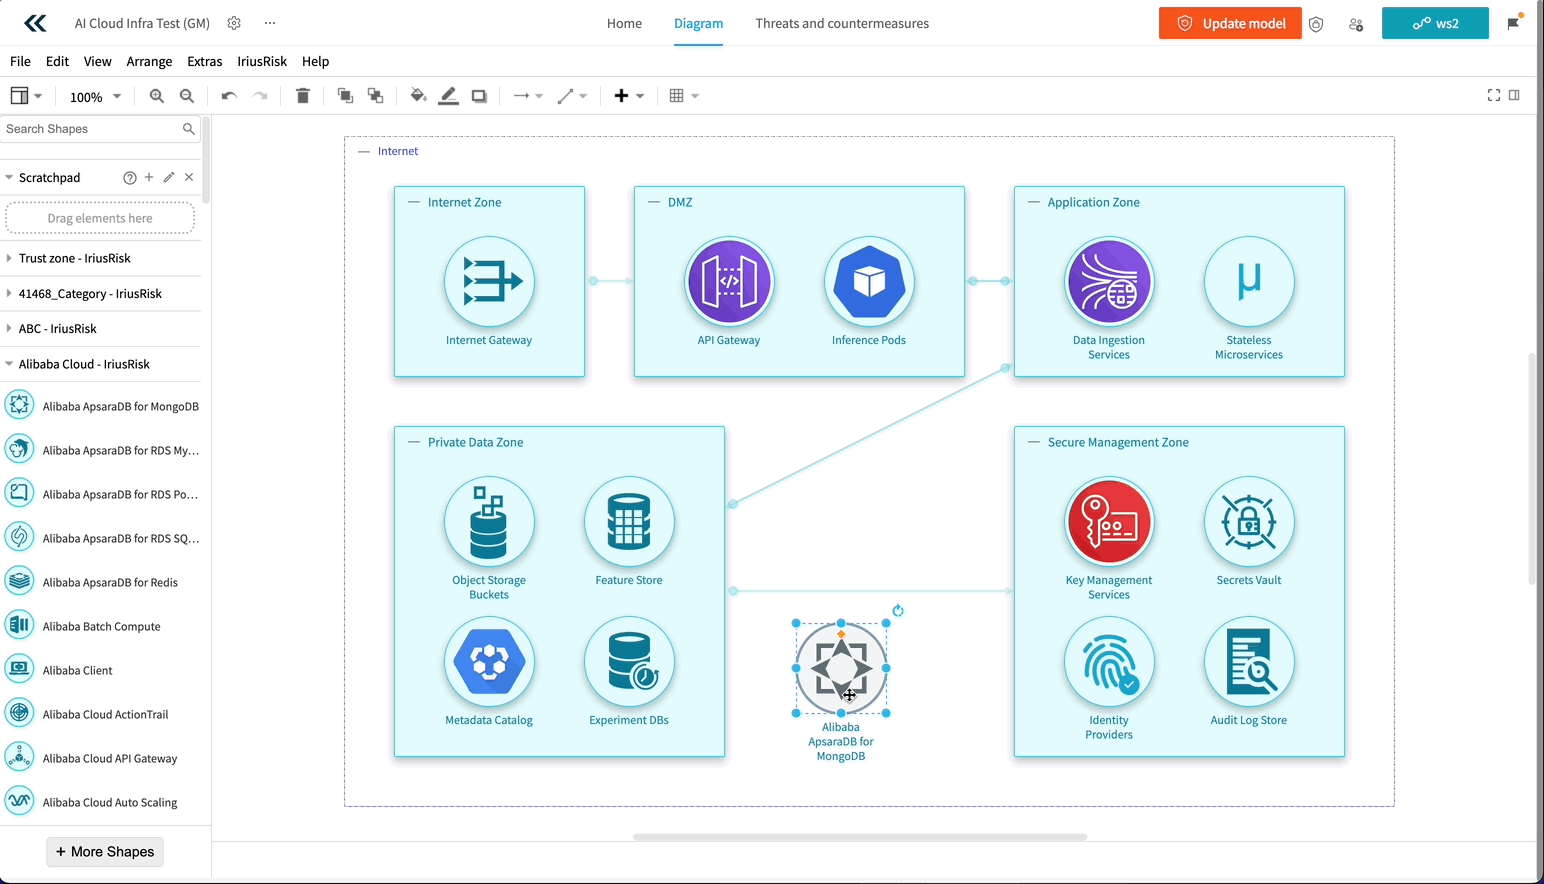The width and height of the screenshot is (1544, 884).
Task: Open line color pencil tool
Action: [x=449, y=96]
